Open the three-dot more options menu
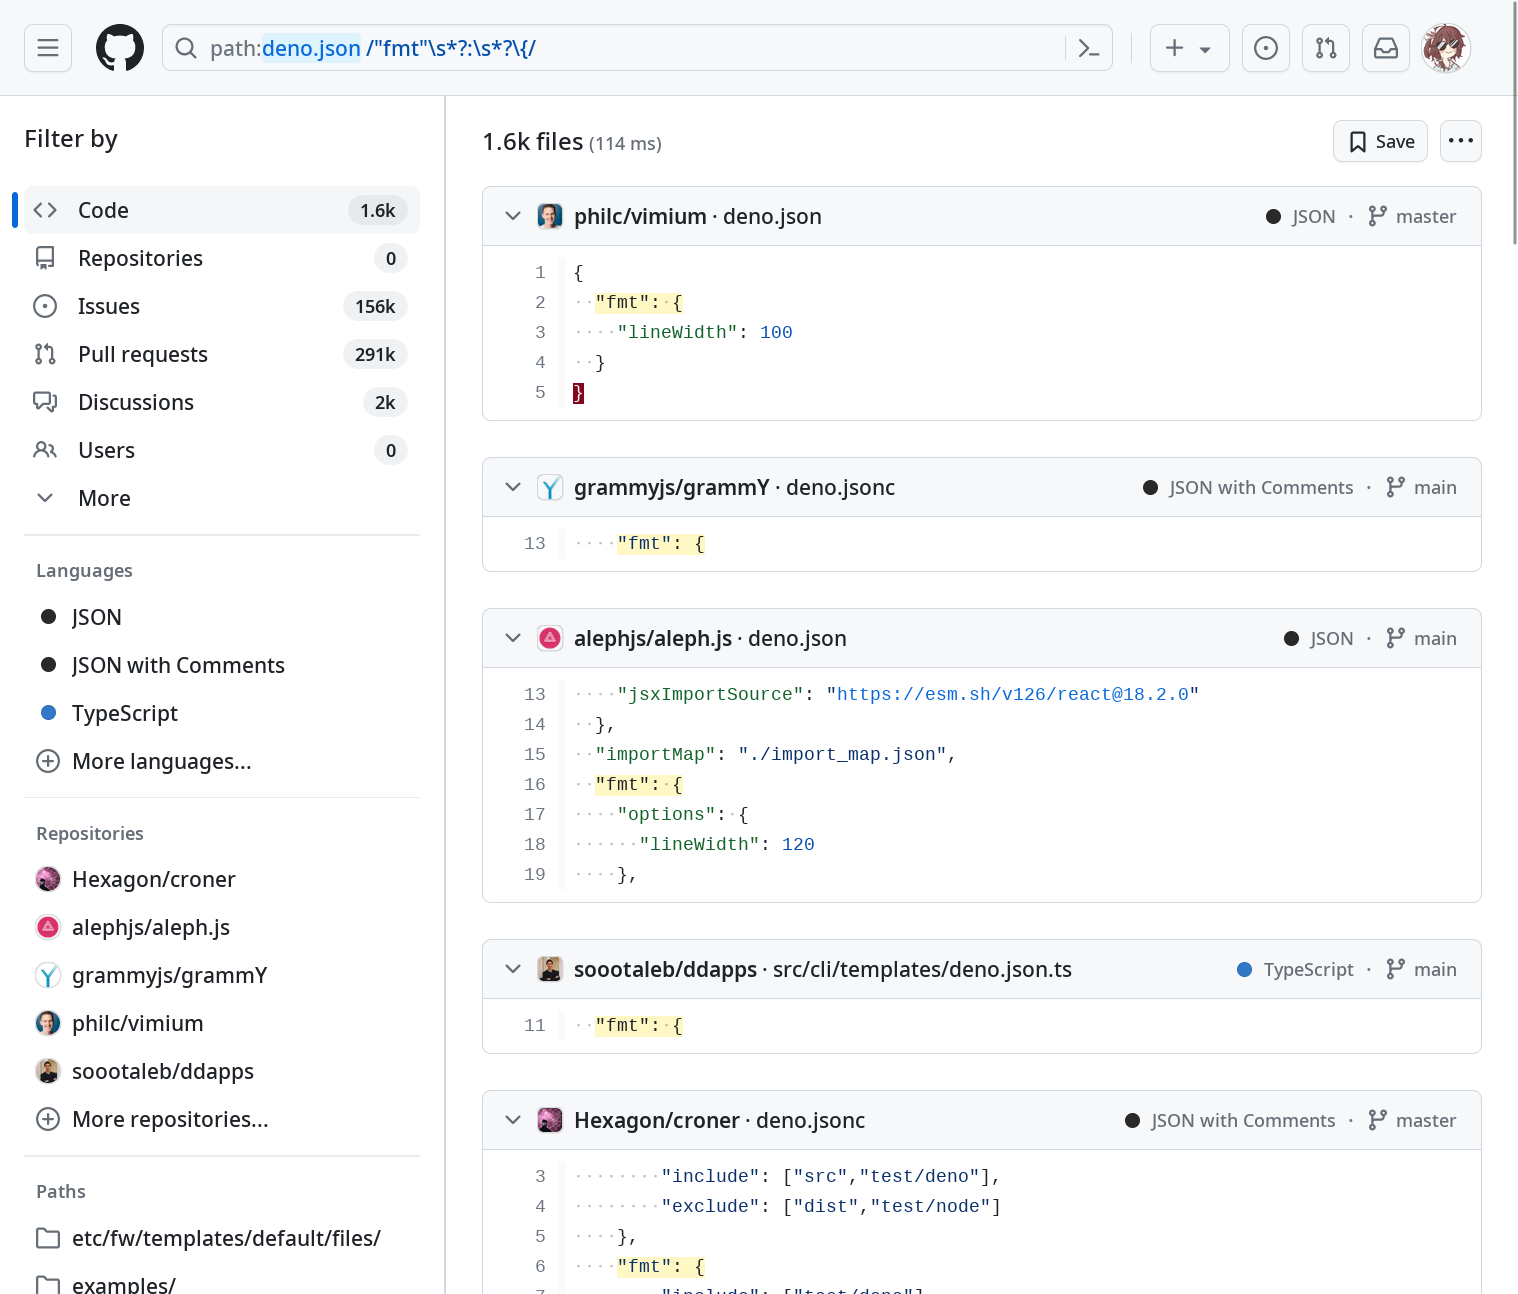 tap(1461, 141)
